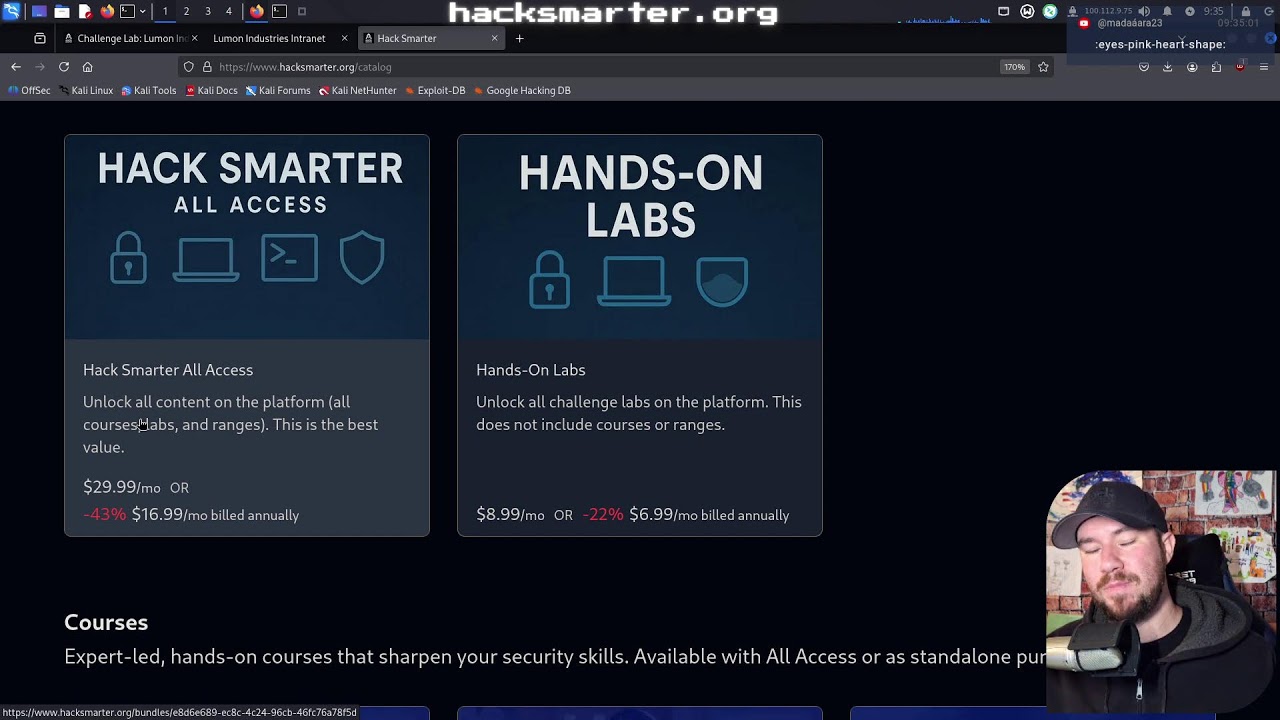The image size is (1280, 720).
Task: Open the session logout icon in the panel
Action: (1268, 11)
